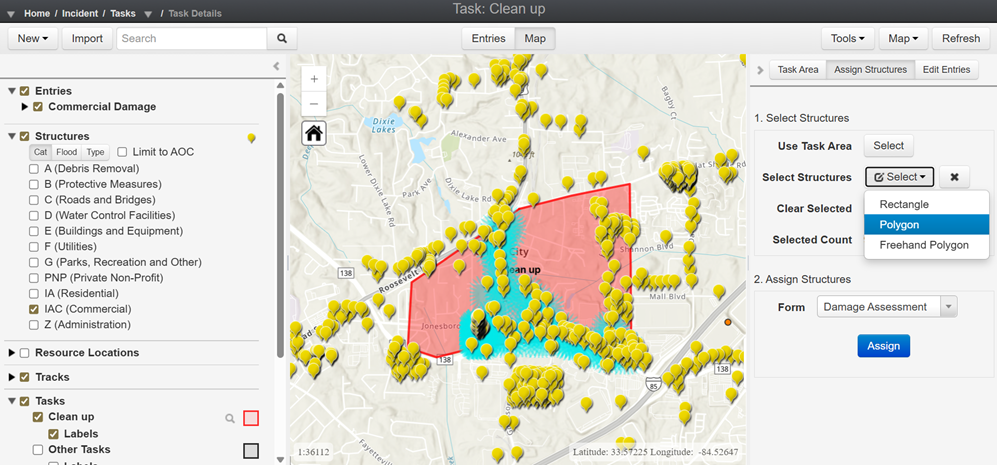
Task: Open the New dropdown button
Action: click(x=33, y=38)
